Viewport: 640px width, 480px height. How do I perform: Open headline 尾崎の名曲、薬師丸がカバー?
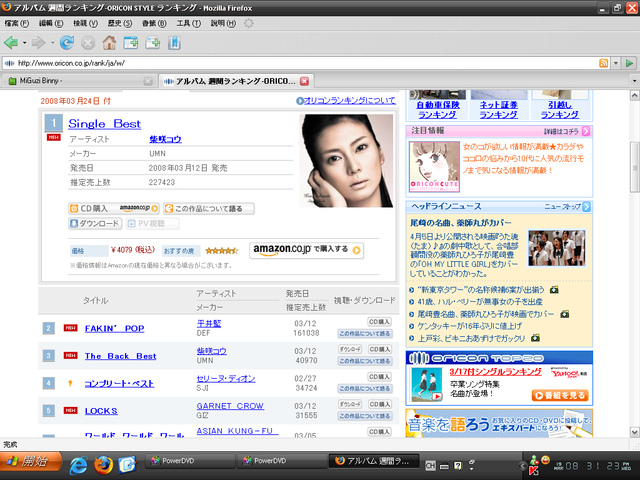pyautogui.click(x=460, y=223)
